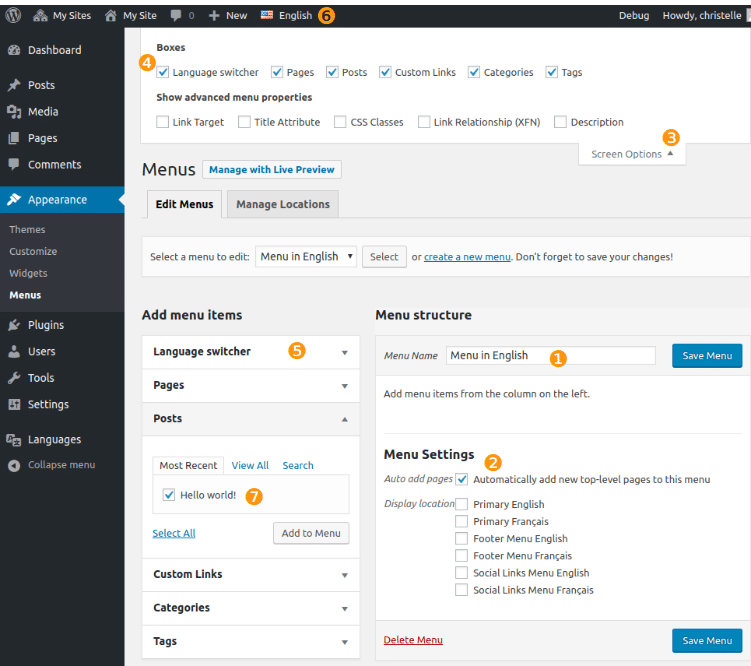Click the Languages translate icon
The width and height of the screenshot is (751, 666).
(14, 440)
